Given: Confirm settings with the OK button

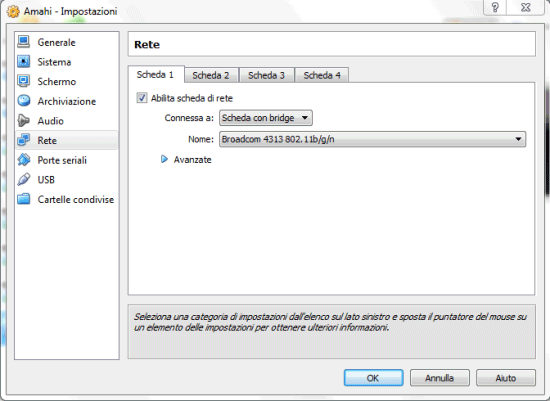Looking at the screenshot, I should [373, 378].
